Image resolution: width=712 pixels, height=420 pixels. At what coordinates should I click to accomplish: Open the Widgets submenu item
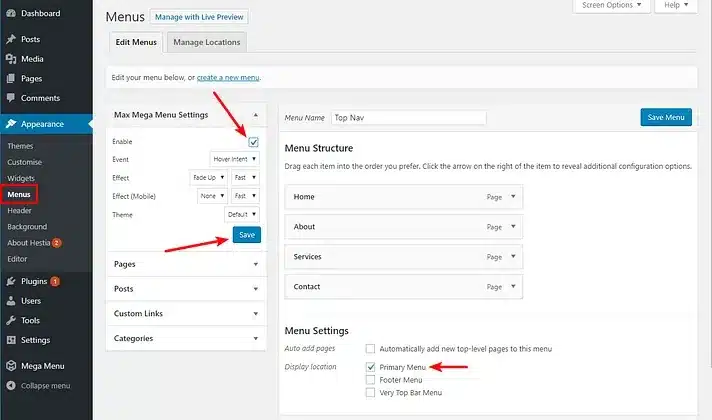pos(22,178)
